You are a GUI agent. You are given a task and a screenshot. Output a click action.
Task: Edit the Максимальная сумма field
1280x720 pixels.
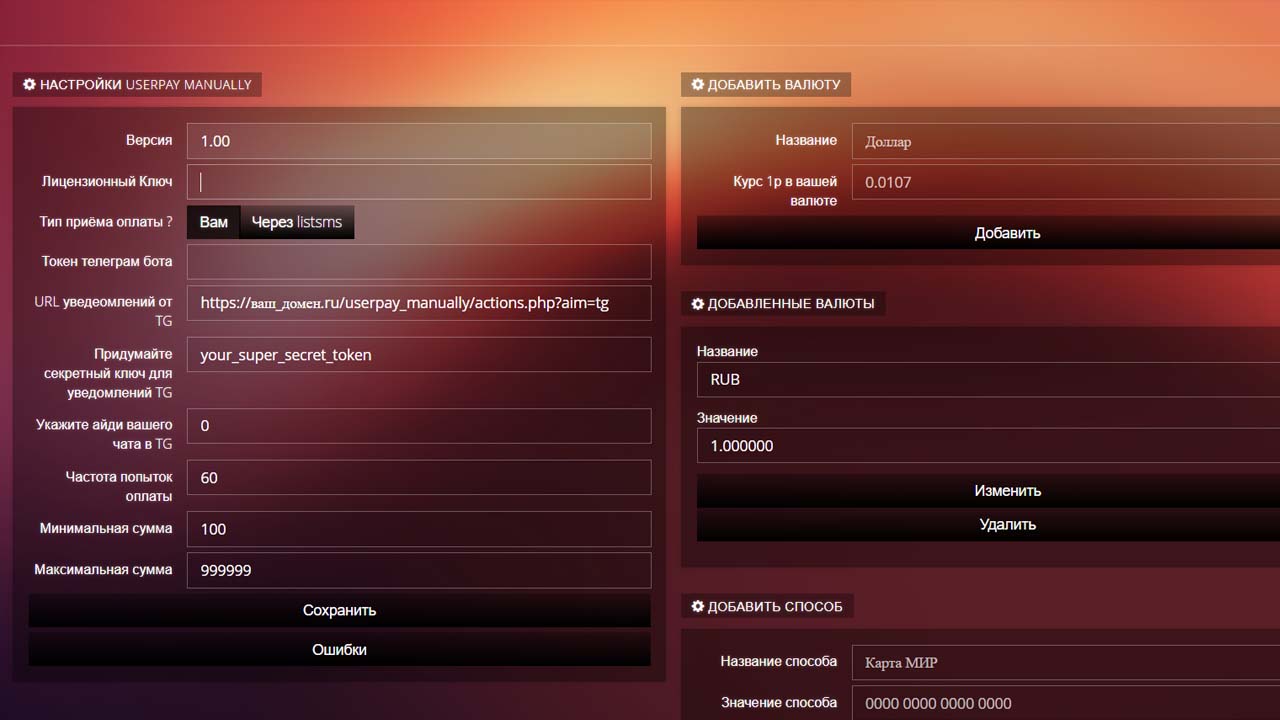pyautogui.click(x=419, y=570)
